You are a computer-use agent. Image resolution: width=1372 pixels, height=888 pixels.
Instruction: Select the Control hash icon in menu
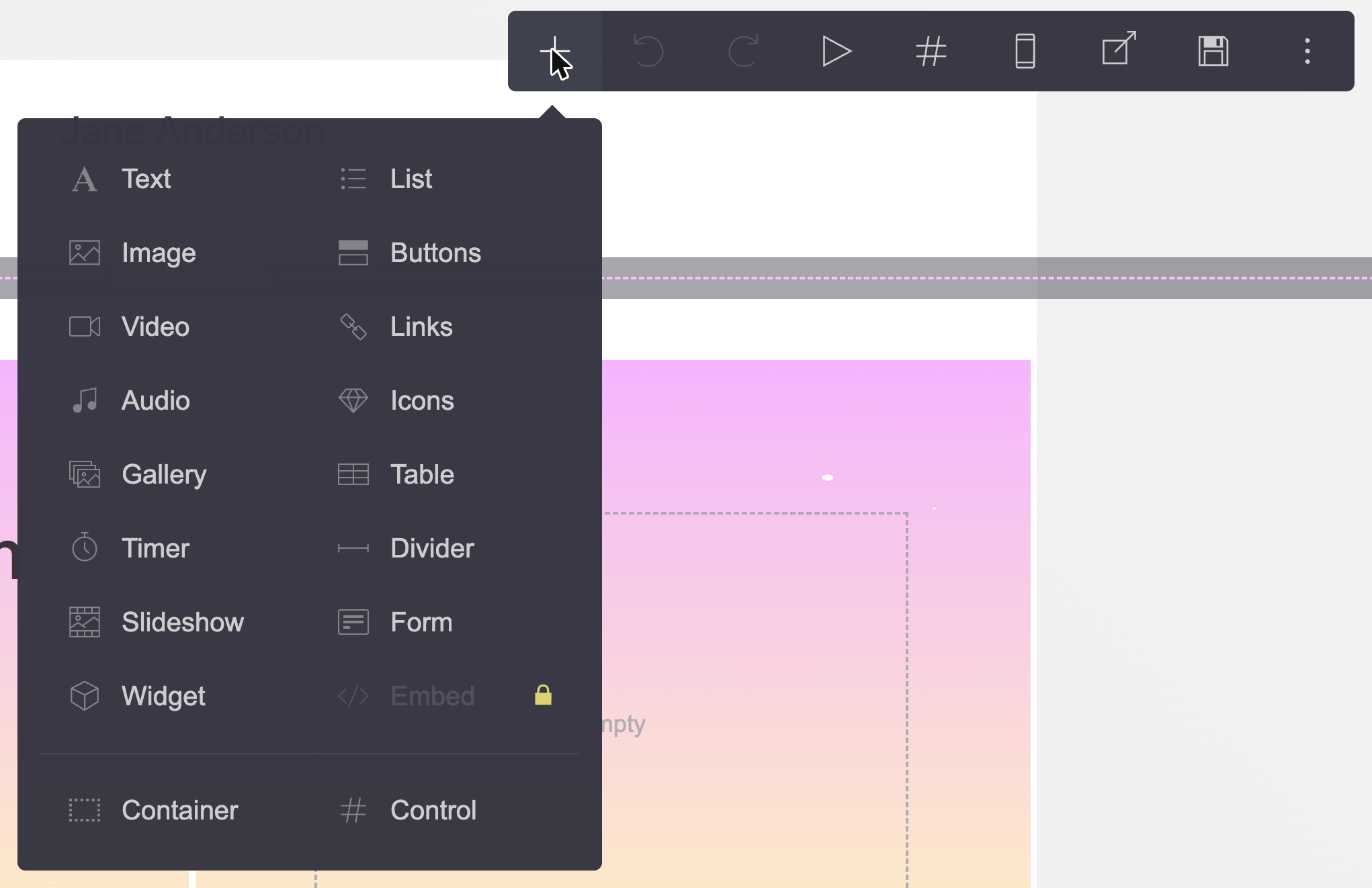[353, 810]
